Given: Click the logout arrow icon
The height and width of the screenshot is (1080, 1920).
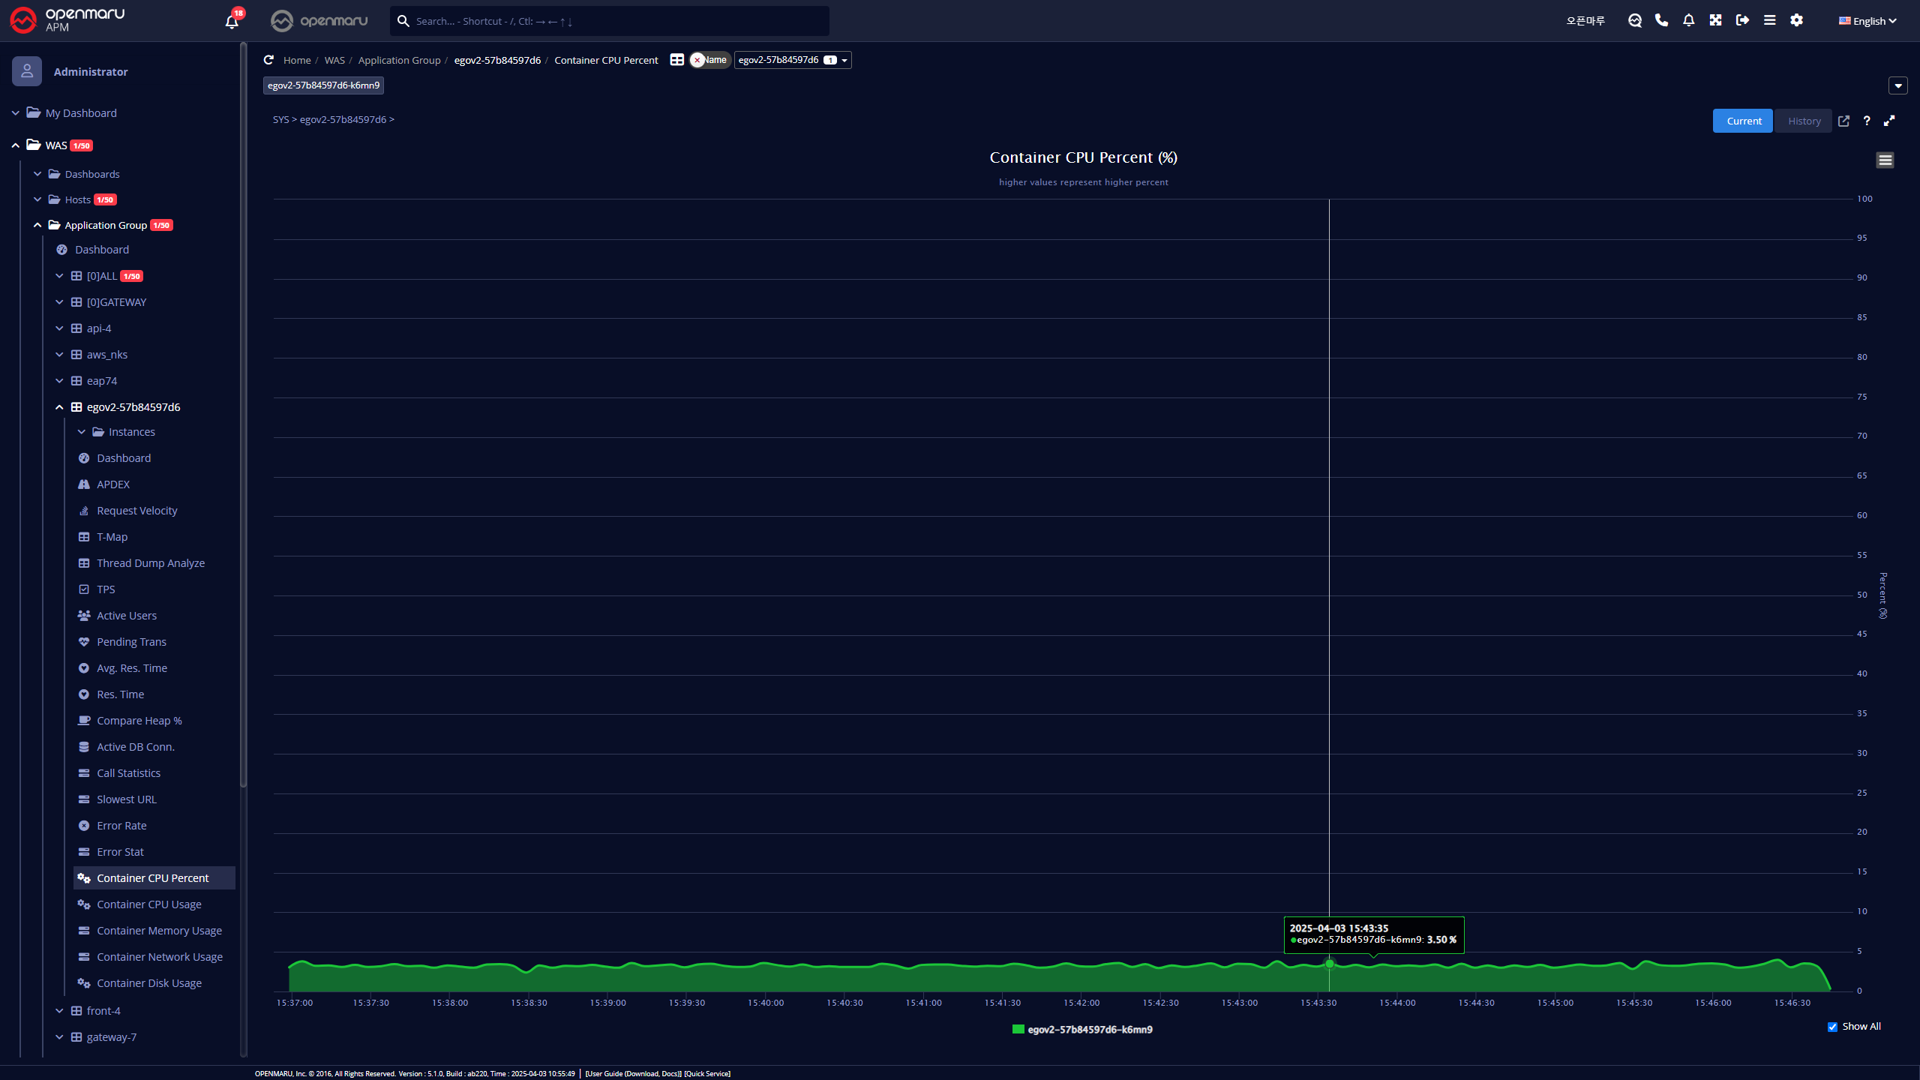Looking at the screenshot, I should [x=1743, y=20].
